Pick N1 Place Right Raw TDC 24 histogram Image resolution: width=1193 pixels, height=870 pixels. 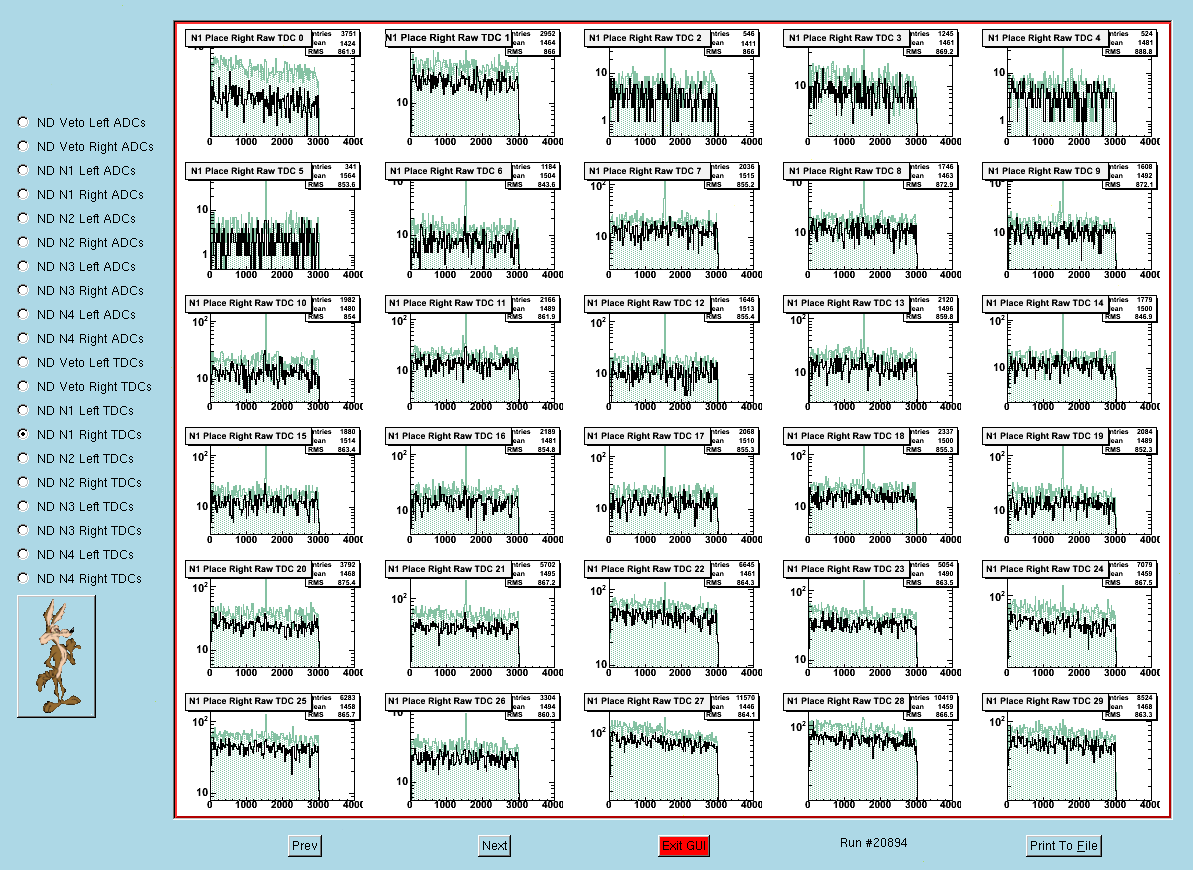pyautogui.click(x=1071, y=620)
